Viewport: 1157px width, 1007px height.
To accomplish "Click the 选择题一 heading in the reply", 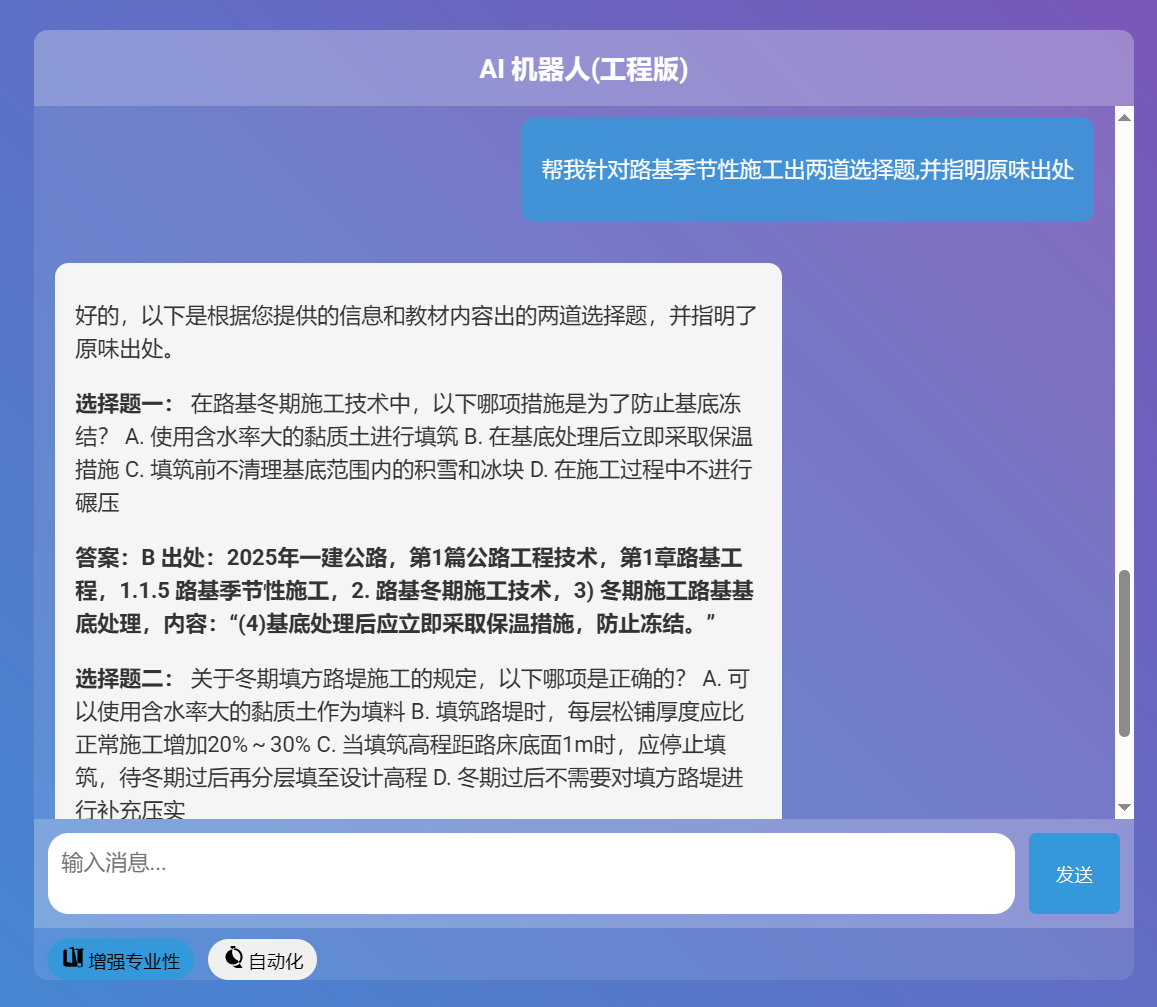I will (x=124, y=404).
